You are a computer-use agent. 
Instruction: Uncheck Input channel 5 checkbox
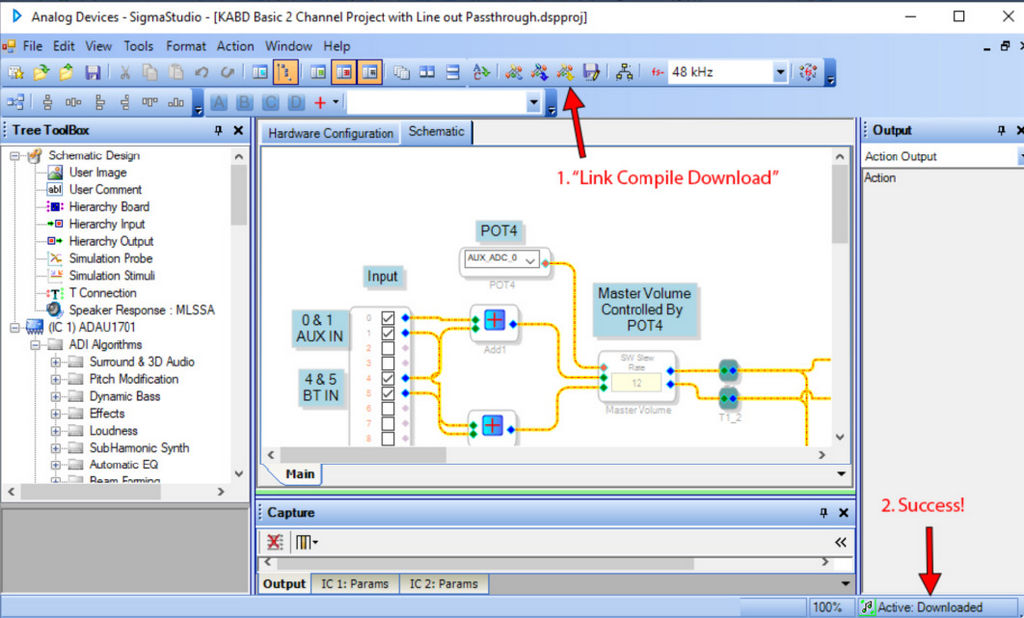(388, 393)
